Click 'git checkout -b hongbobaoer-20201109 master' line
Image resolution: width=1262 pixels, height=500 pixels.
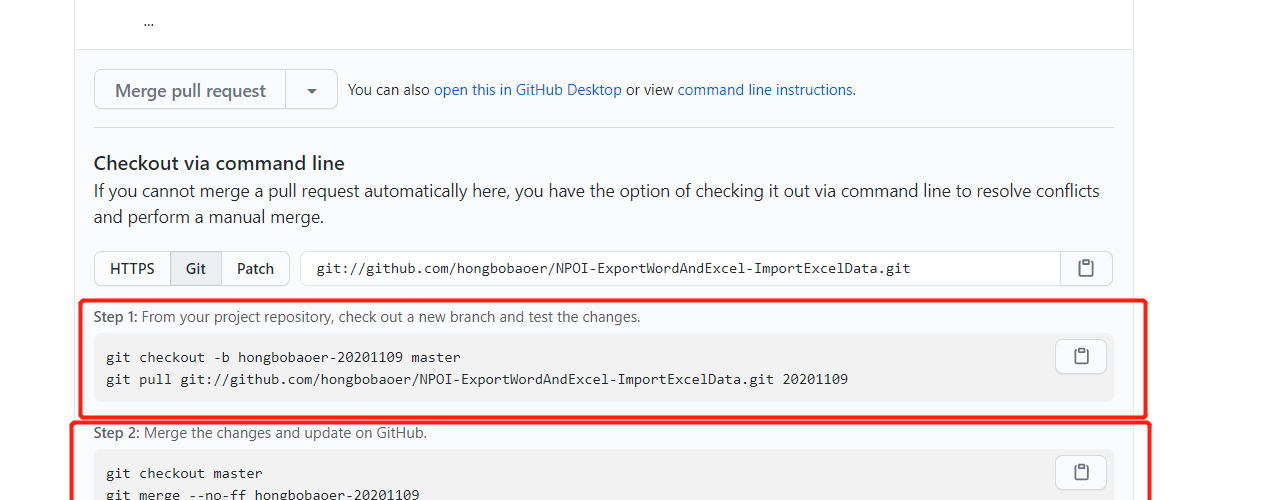pyautogui.click(x=283, y=357)
